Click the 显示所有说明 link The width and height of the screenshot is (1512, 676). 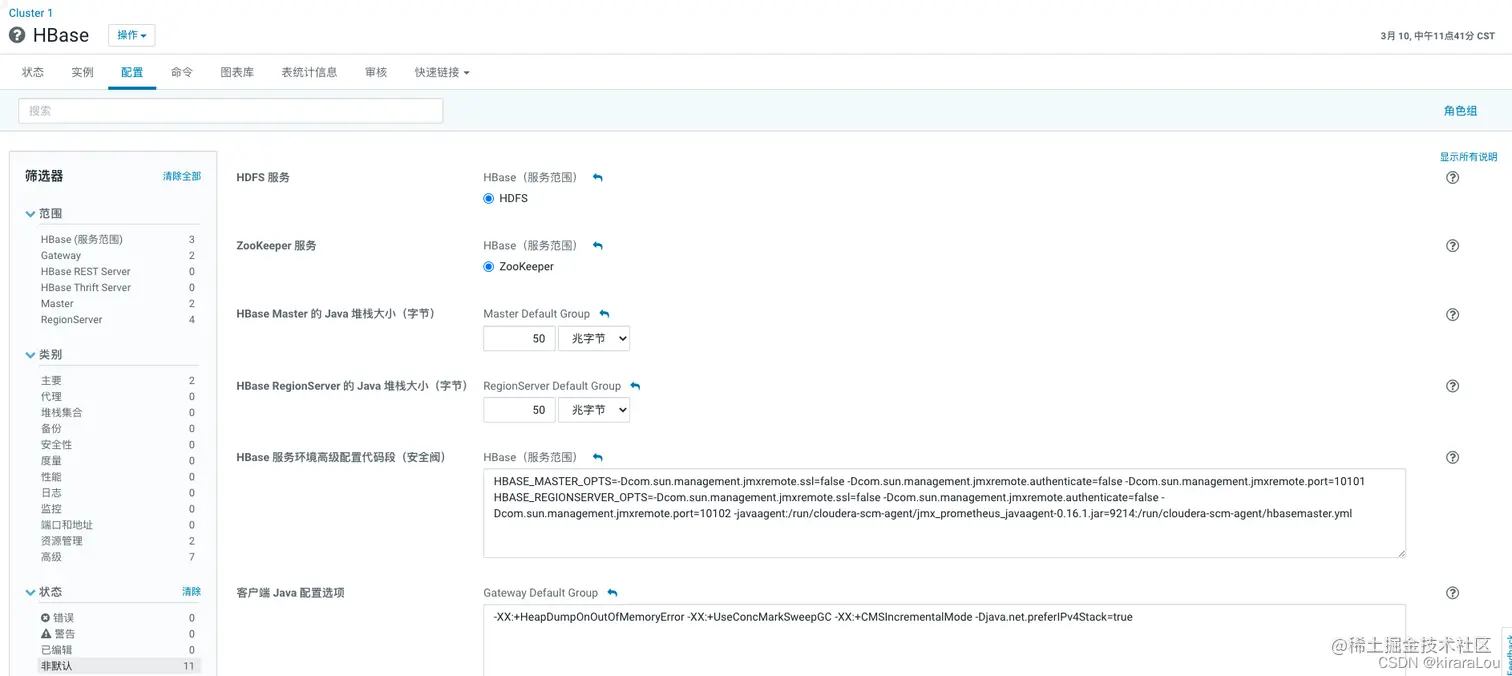click(1467, 156)
